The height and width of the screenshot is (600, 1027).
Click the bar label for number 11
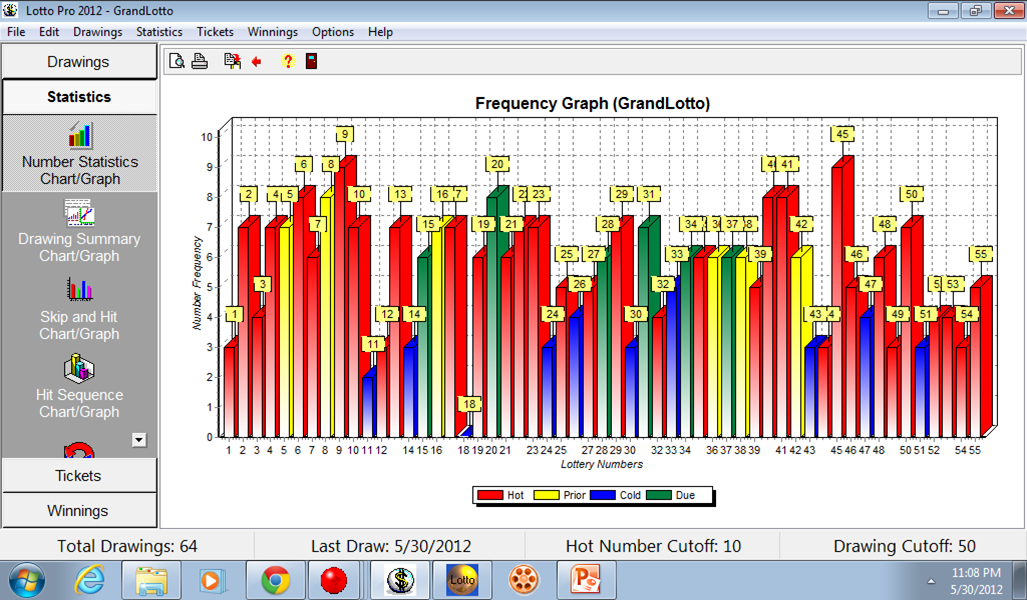click(373, 344)
